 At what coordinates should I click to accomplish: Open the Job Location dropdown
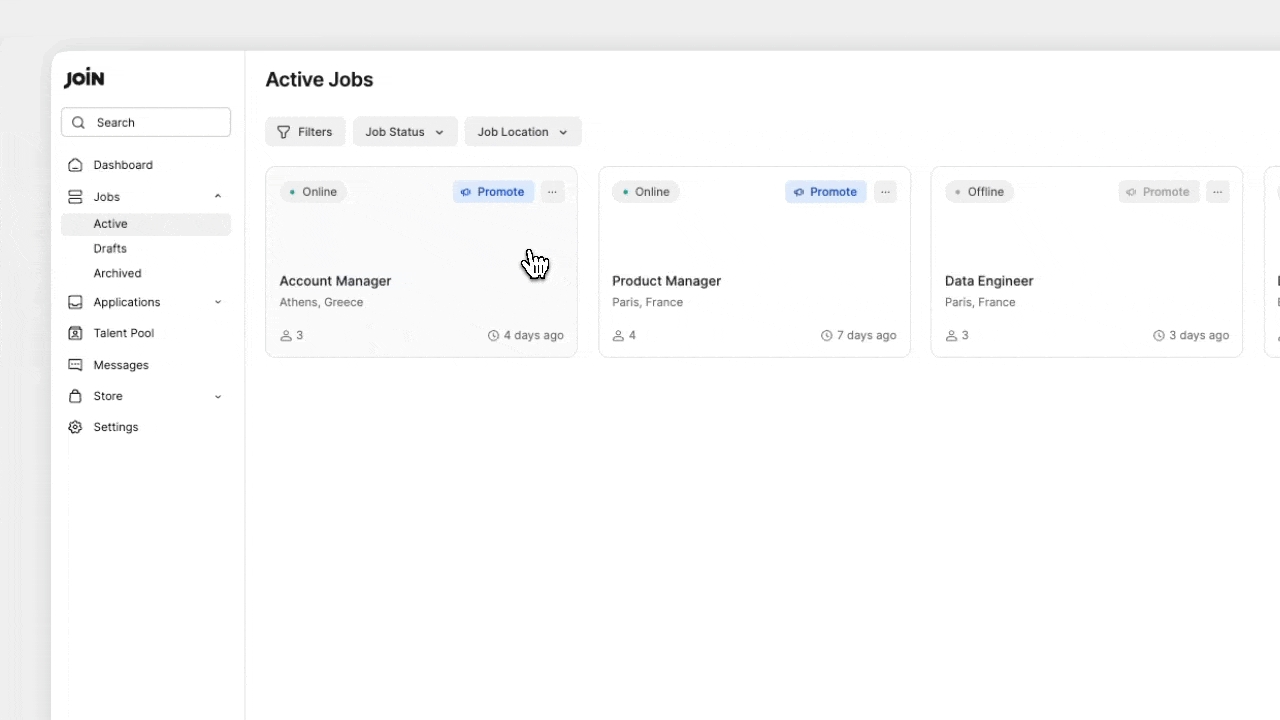(x=522, y=132)
